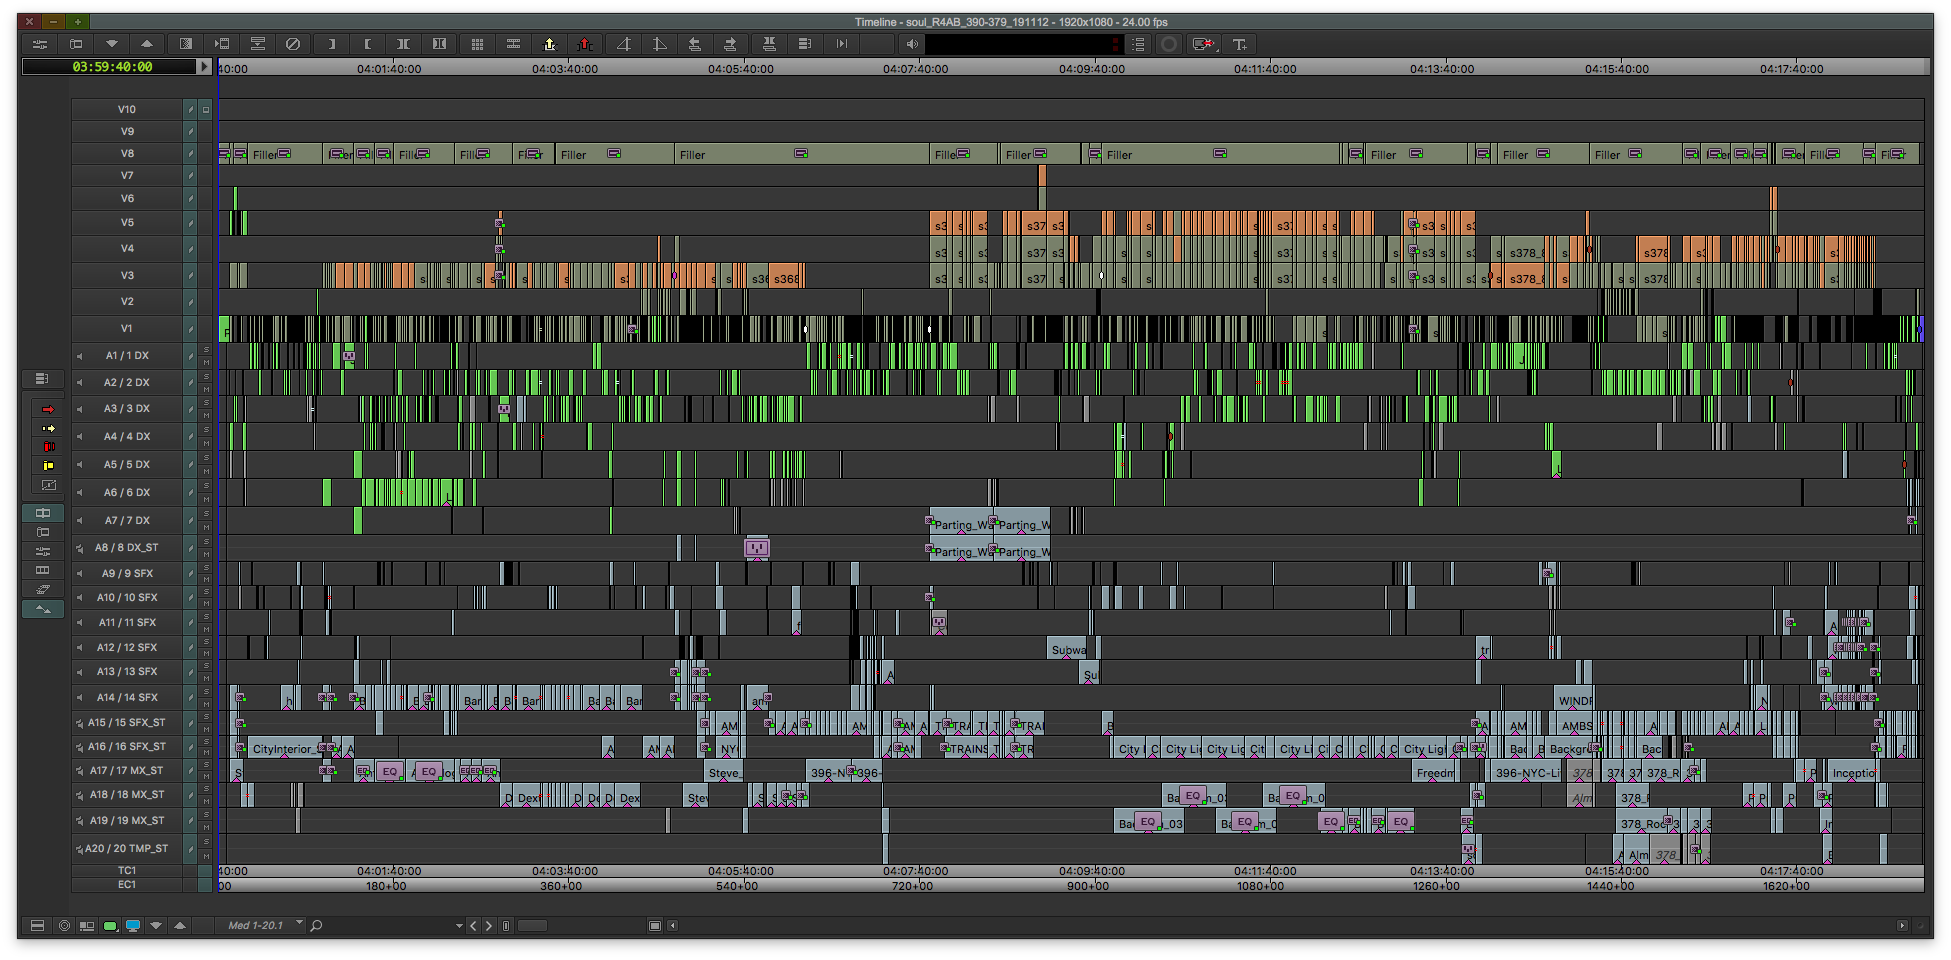Select the A14 / 14 SFX track label
The height and width of the screenshot is (960, 1951).
[127, 698]
